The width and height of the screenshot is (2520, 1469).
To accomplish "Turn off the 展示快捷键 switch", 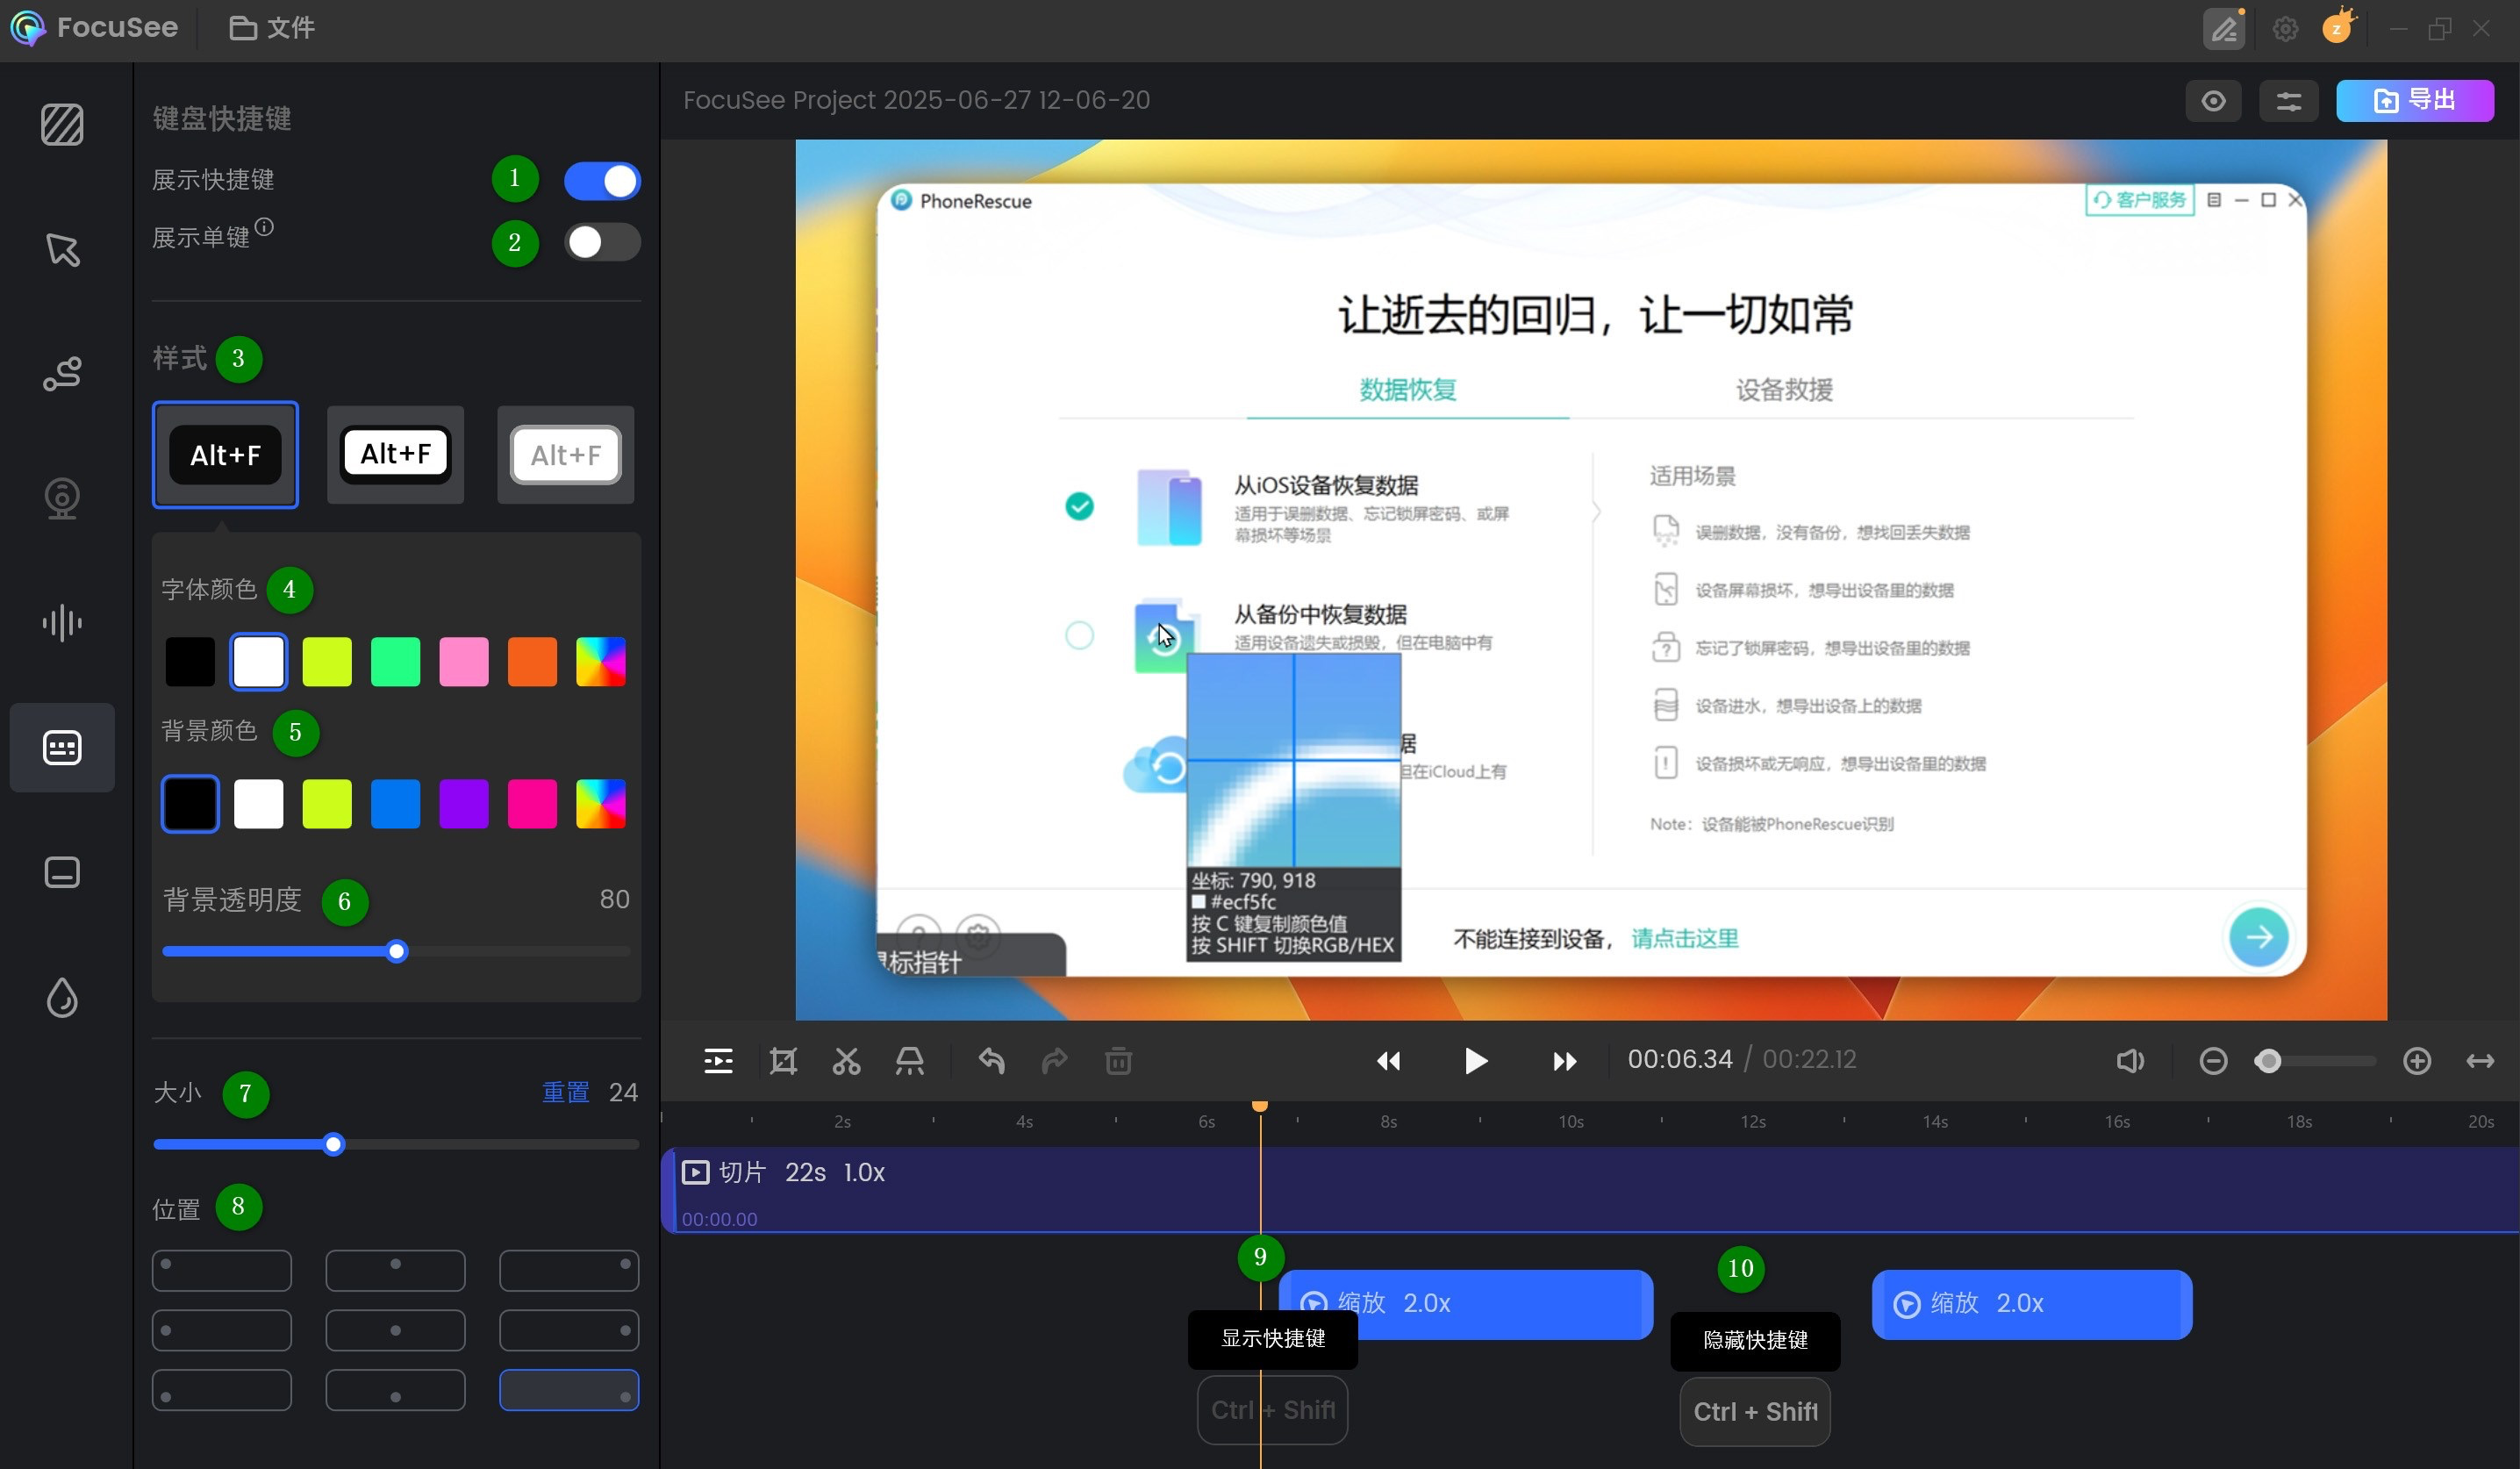I will [x=602, y=181].
